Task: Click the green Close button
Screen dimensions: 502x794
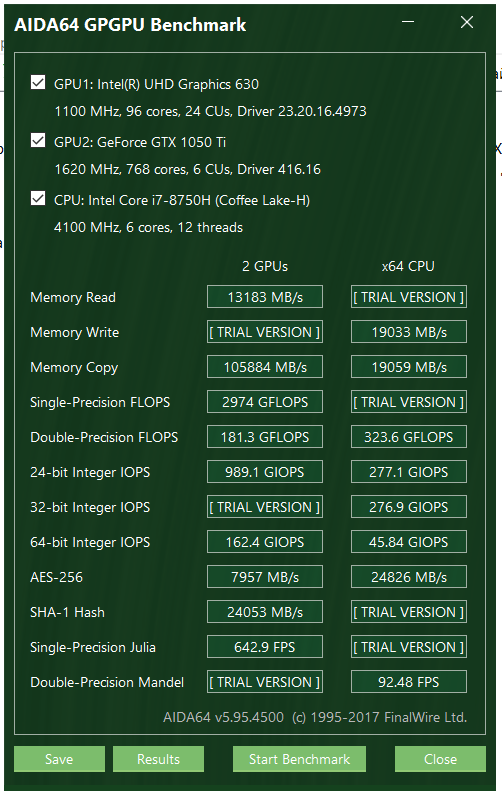Action: (x=440, y=759)
